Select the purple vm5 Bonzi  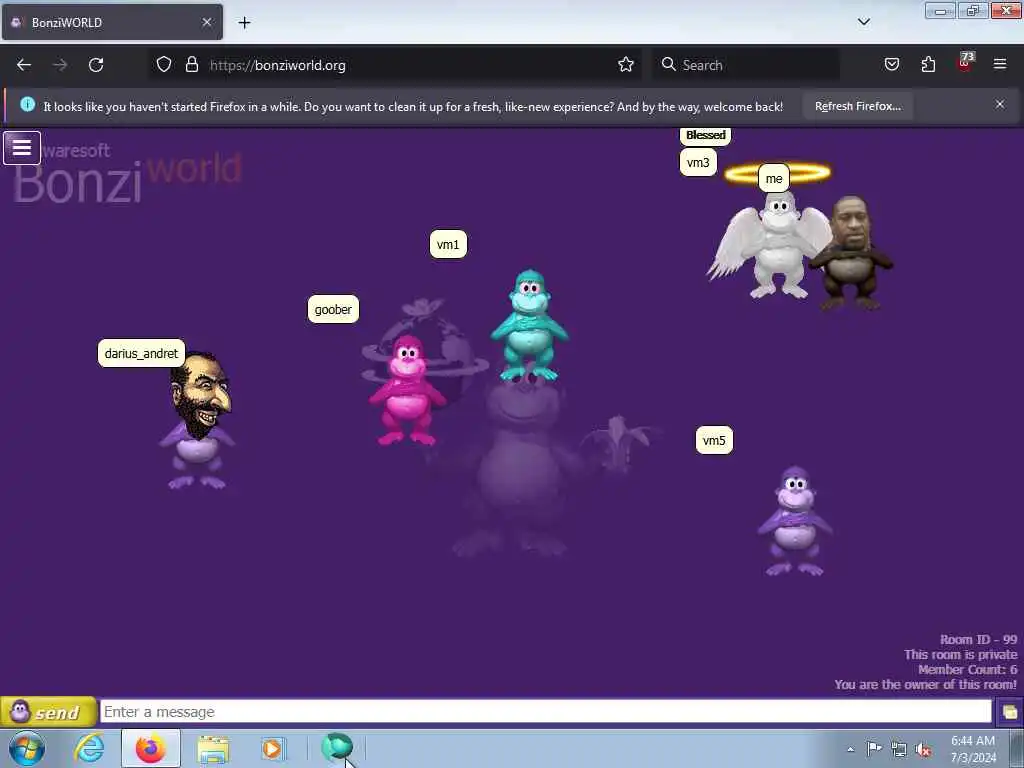click(x=795, y=521)
